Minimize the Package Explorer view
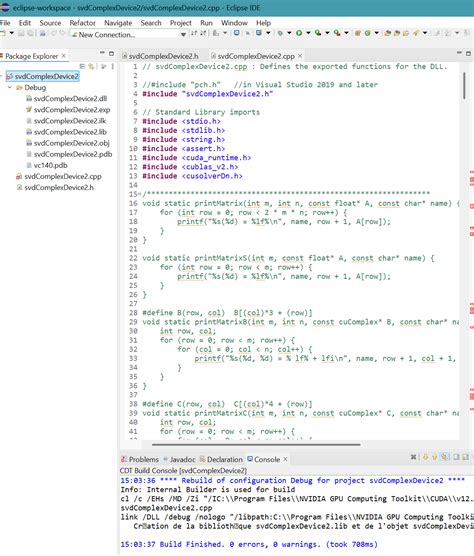The height and width of the screenshot is (556, 474). click(102, 53)
